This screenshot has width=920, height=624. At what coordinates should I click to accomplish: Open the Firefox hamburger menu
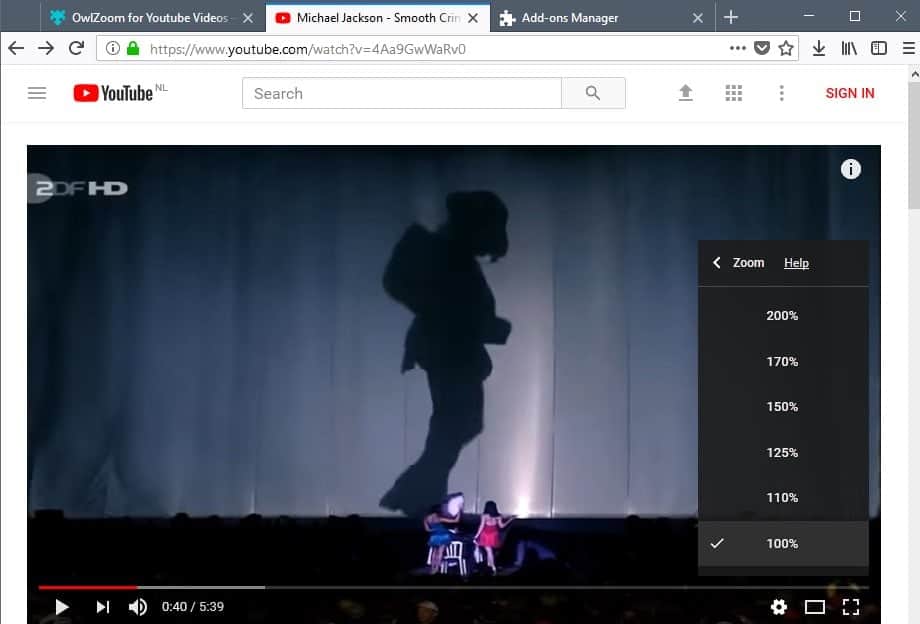[909, 47]
